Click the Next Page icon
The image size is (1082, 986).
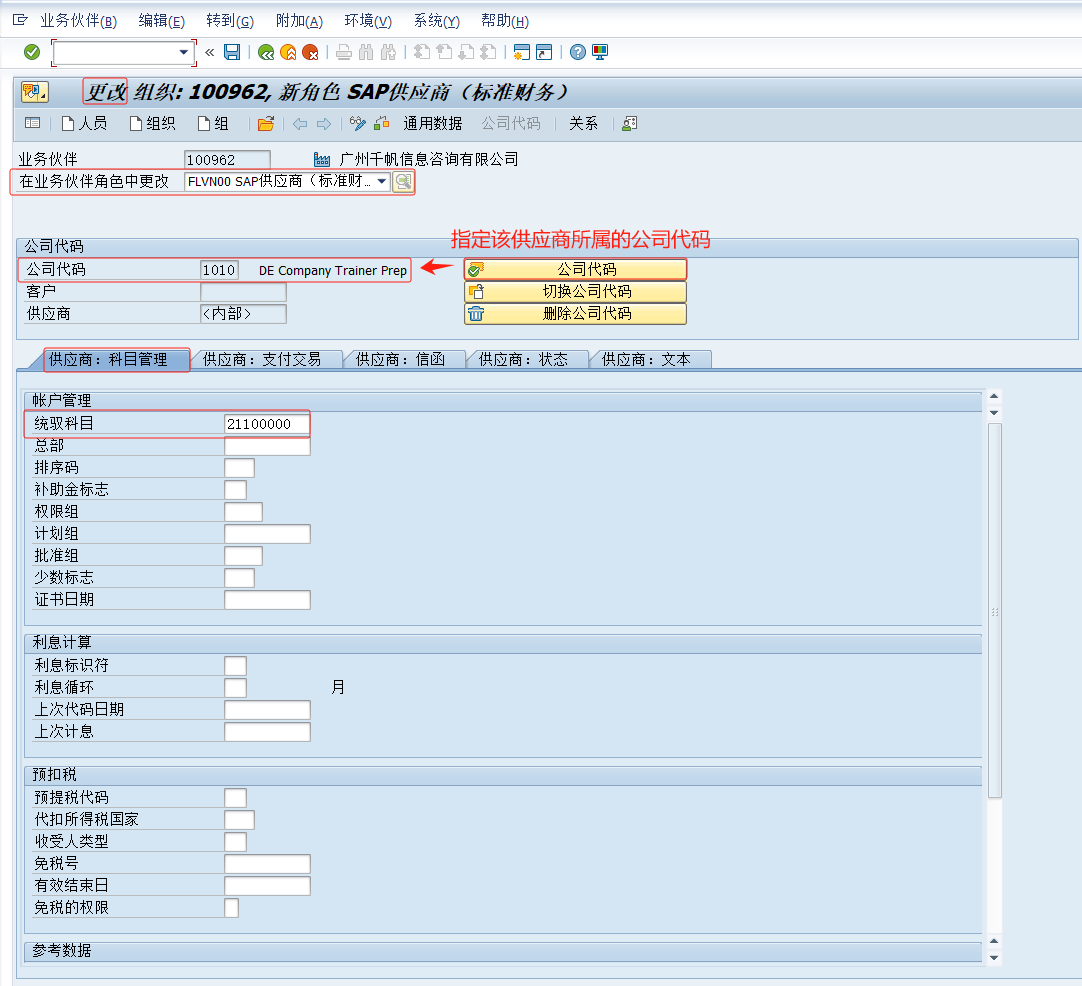[x=466, y=52]
